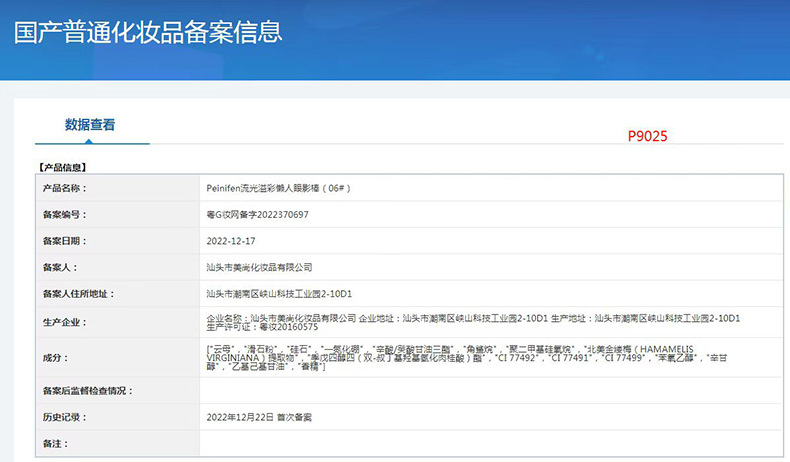Viewport: 790px width, 462px height.
Task: Click the 备注 label
Action: [x=55, y=444]
